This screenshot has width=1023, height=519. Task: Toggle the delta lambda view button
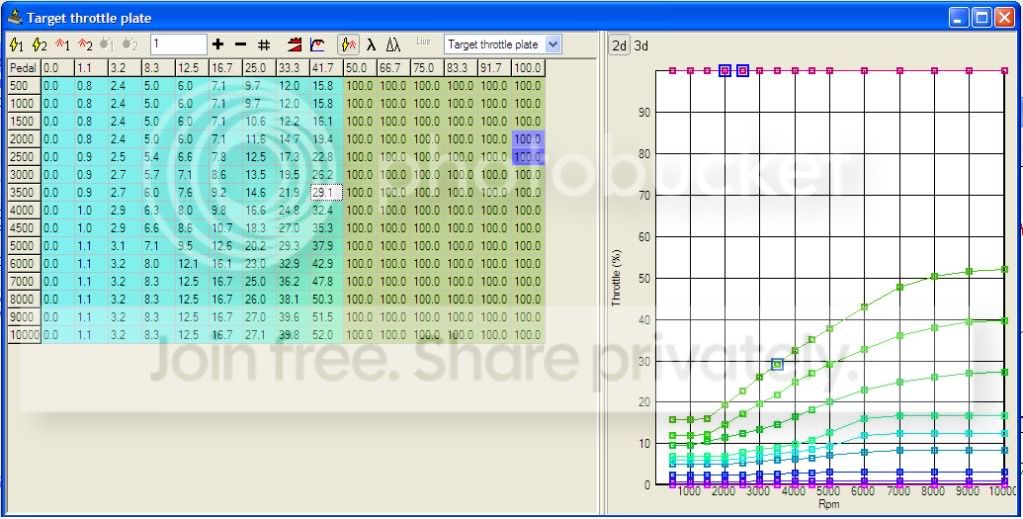[x=393, y=45]
